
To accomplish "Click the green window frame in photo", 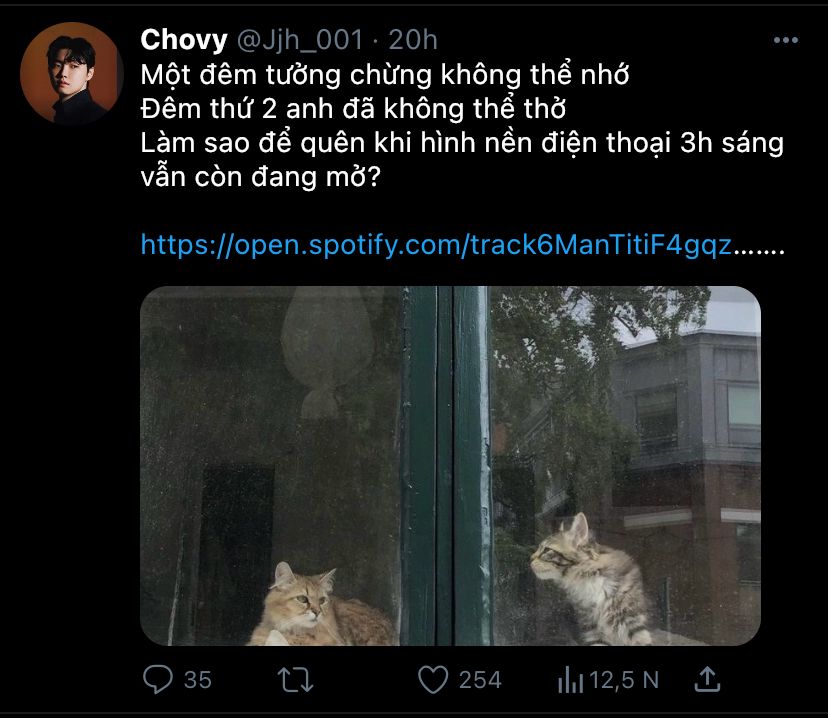I will click(x=446, y=466).
